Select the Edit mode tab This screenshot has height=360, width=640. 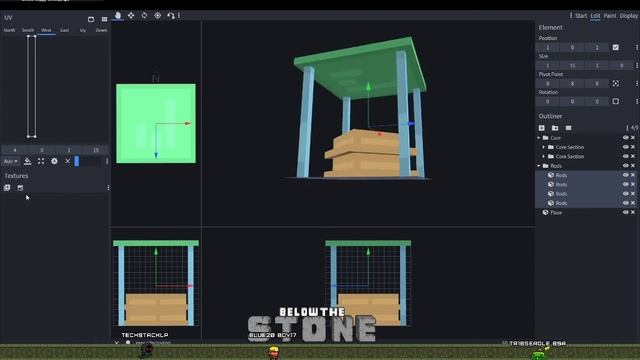click(x=596, y=16)
